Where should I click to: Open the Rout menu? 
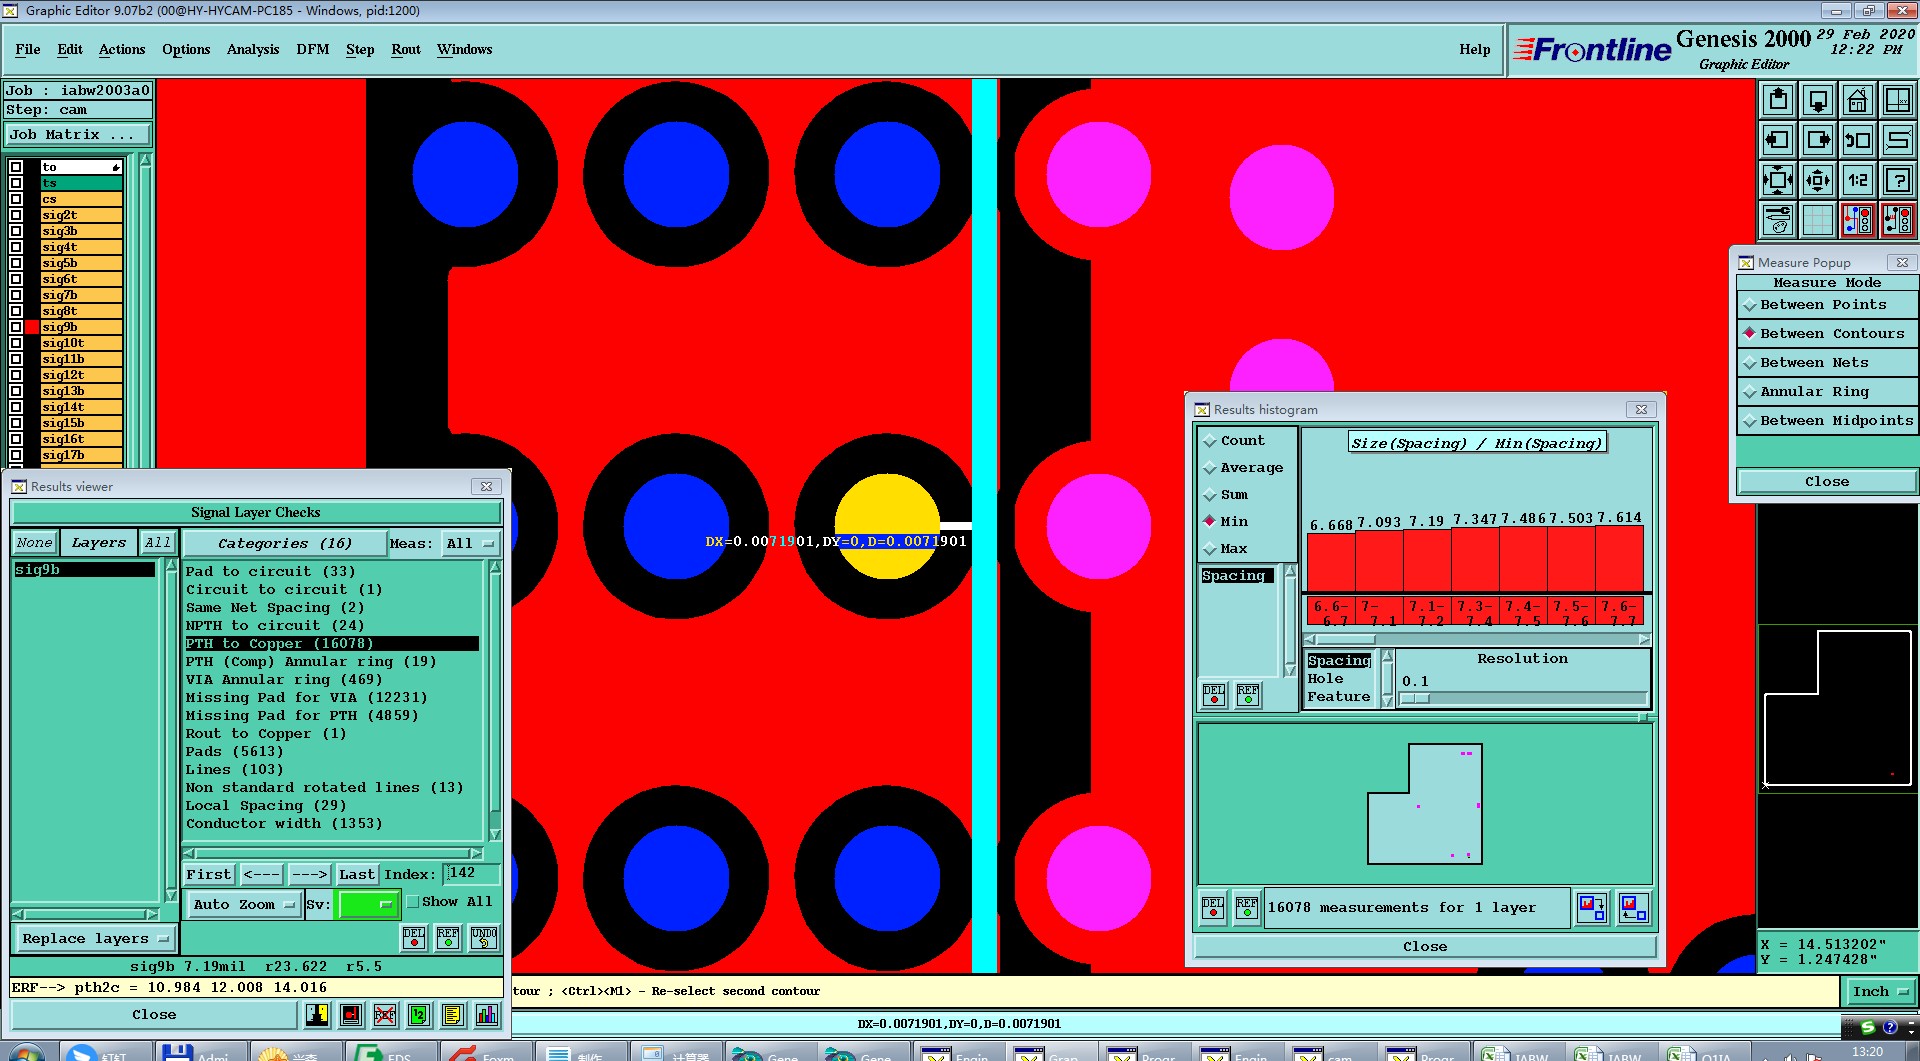click(x=406, y=49)
